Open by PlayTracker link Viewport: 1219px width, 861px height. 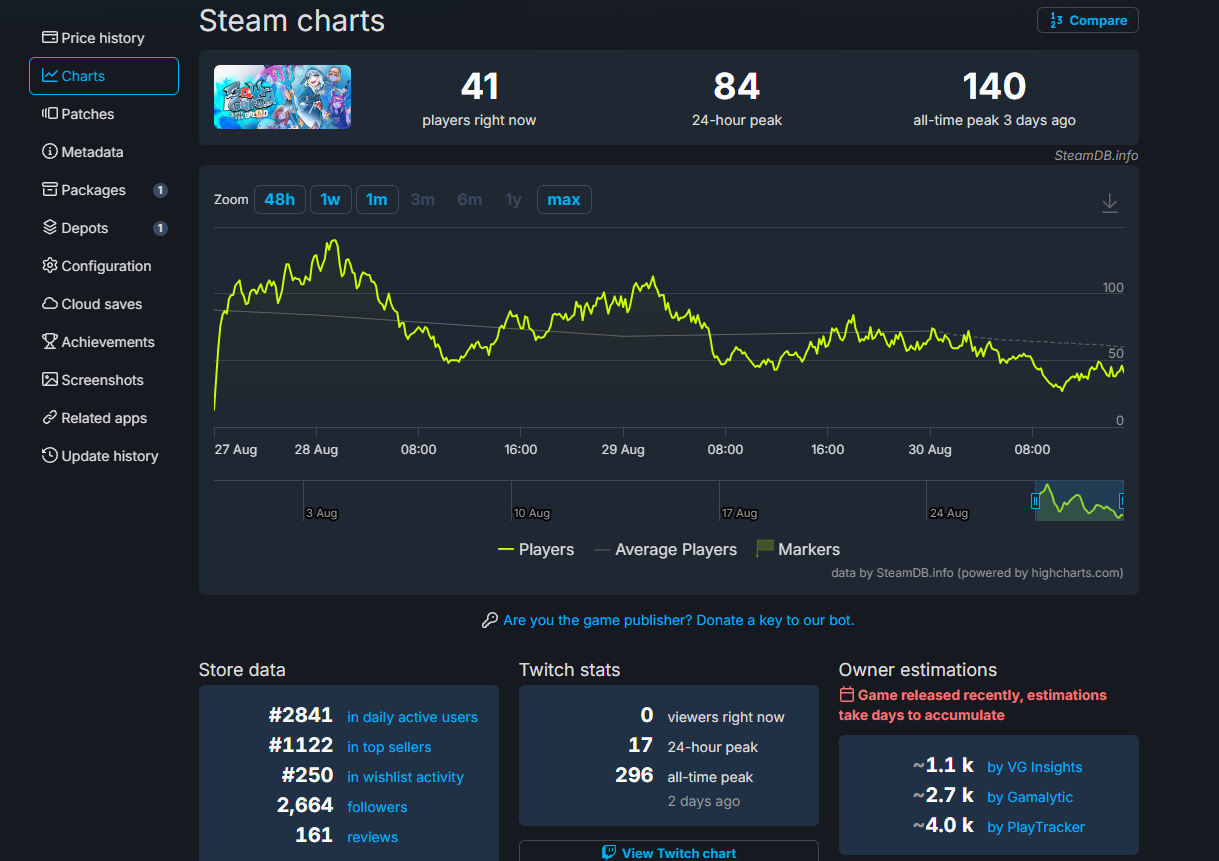pos(1036,827)
